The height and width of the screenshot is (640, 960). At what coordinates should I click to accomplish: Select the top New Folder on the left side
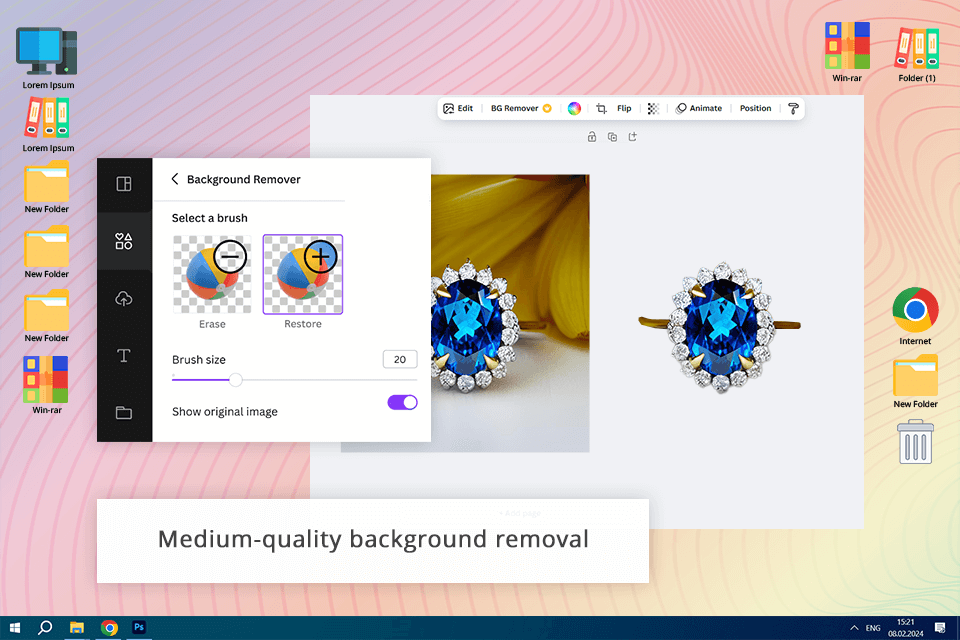coord(47,187)
